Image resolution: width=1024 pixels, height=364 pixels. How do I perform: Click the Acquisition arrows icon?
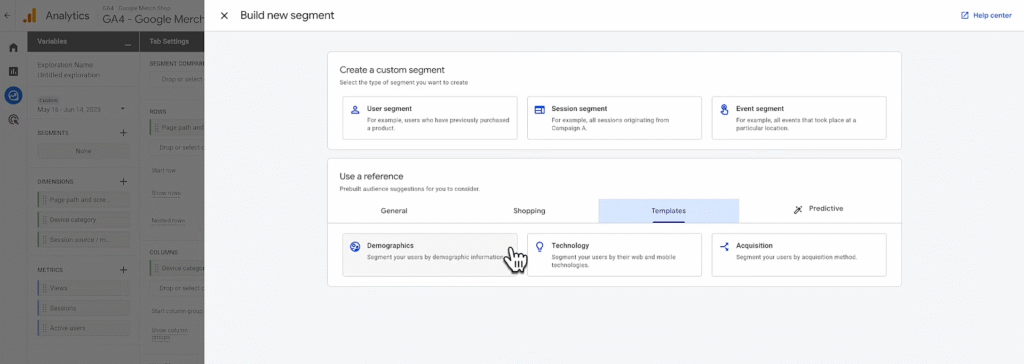pos(724,247)
